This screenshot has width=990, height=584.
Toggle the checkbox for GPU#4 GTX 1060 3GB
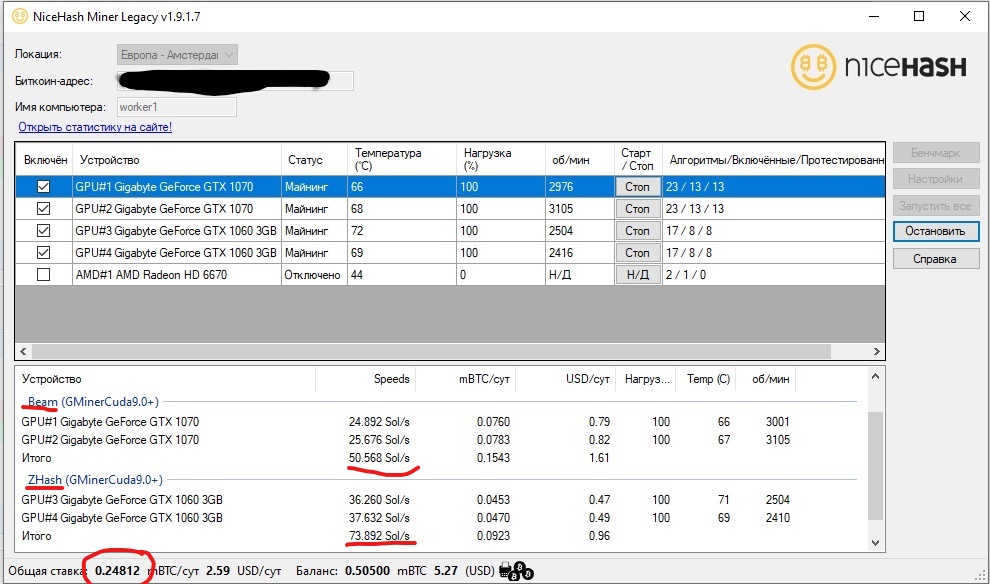pyautogui.click(x=42, y=252)
